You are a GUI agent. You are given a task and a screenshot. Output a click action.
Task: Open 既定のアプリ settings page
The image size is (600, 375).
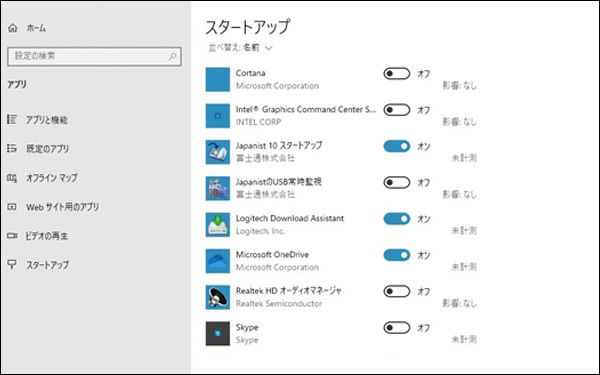tap(47, 149)
